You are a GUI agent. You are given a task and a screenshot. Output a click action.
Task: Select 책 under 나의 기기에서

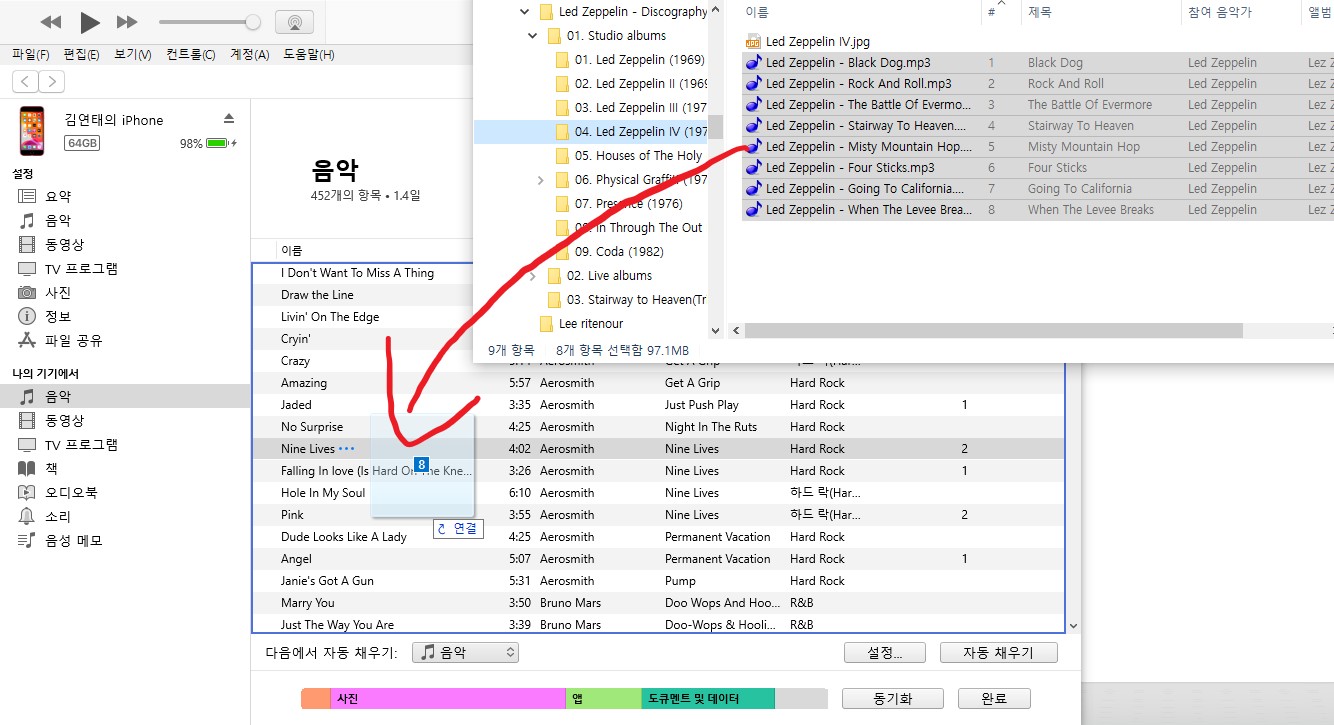[x=51, y=469]
